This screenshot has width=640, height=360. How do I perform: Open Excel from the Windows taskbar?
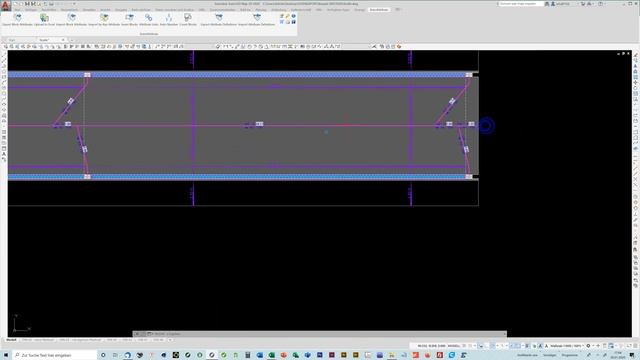(x=271, y=355)
